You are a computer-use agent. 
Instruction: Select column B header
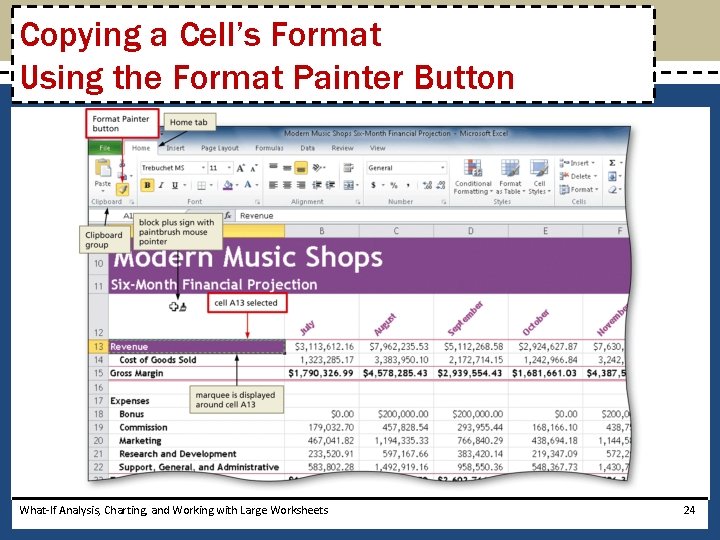322,231
